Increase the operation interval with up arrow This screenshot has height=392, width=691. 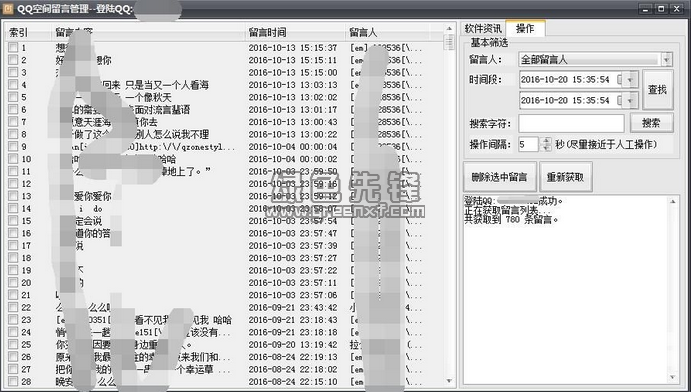tap(546, 141)
